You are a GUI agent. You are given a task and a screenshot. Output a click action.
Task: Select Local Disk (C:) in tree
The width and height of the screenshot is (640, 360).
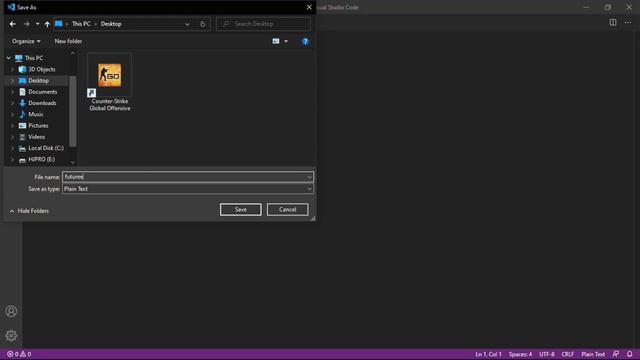tap(46, 148)
